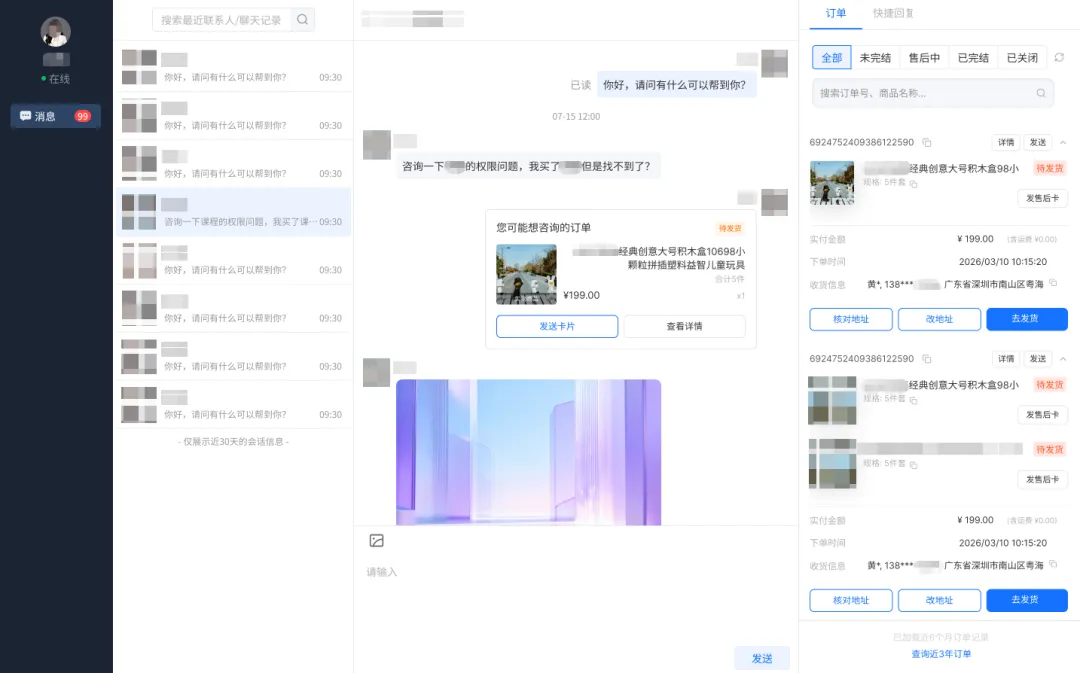The height and width of the screenshot is (673, 1080).
Task: Open 消息 in the left sidebar
Action: pyautogui.click(x=56, y=116)
